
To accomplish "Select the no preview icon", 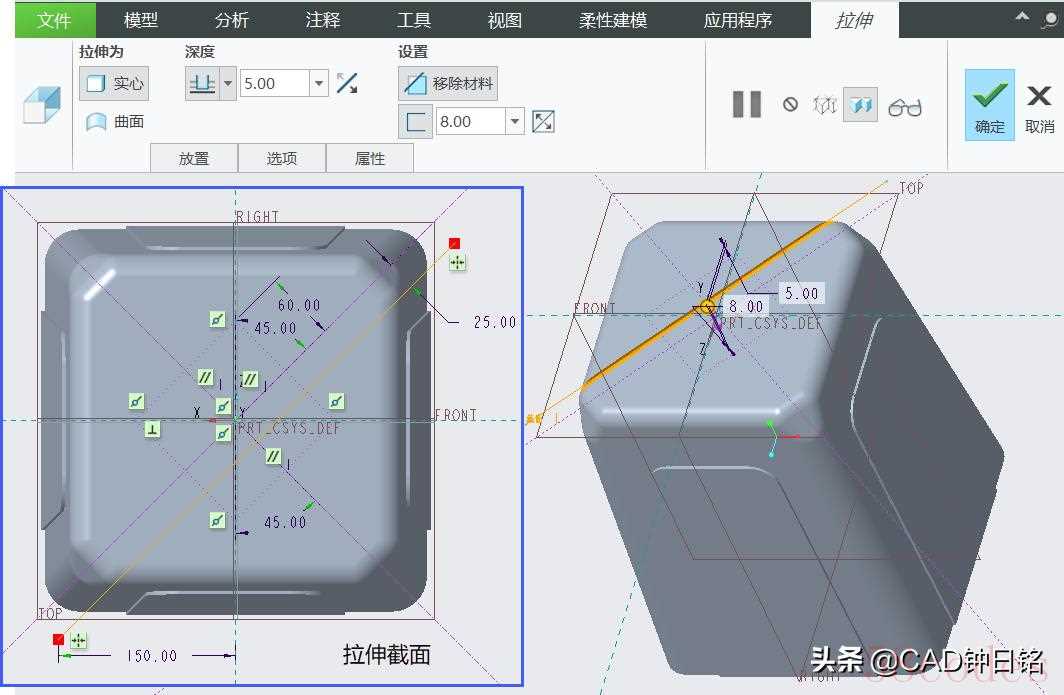I will pyautogui.click(x=790, y=104).
